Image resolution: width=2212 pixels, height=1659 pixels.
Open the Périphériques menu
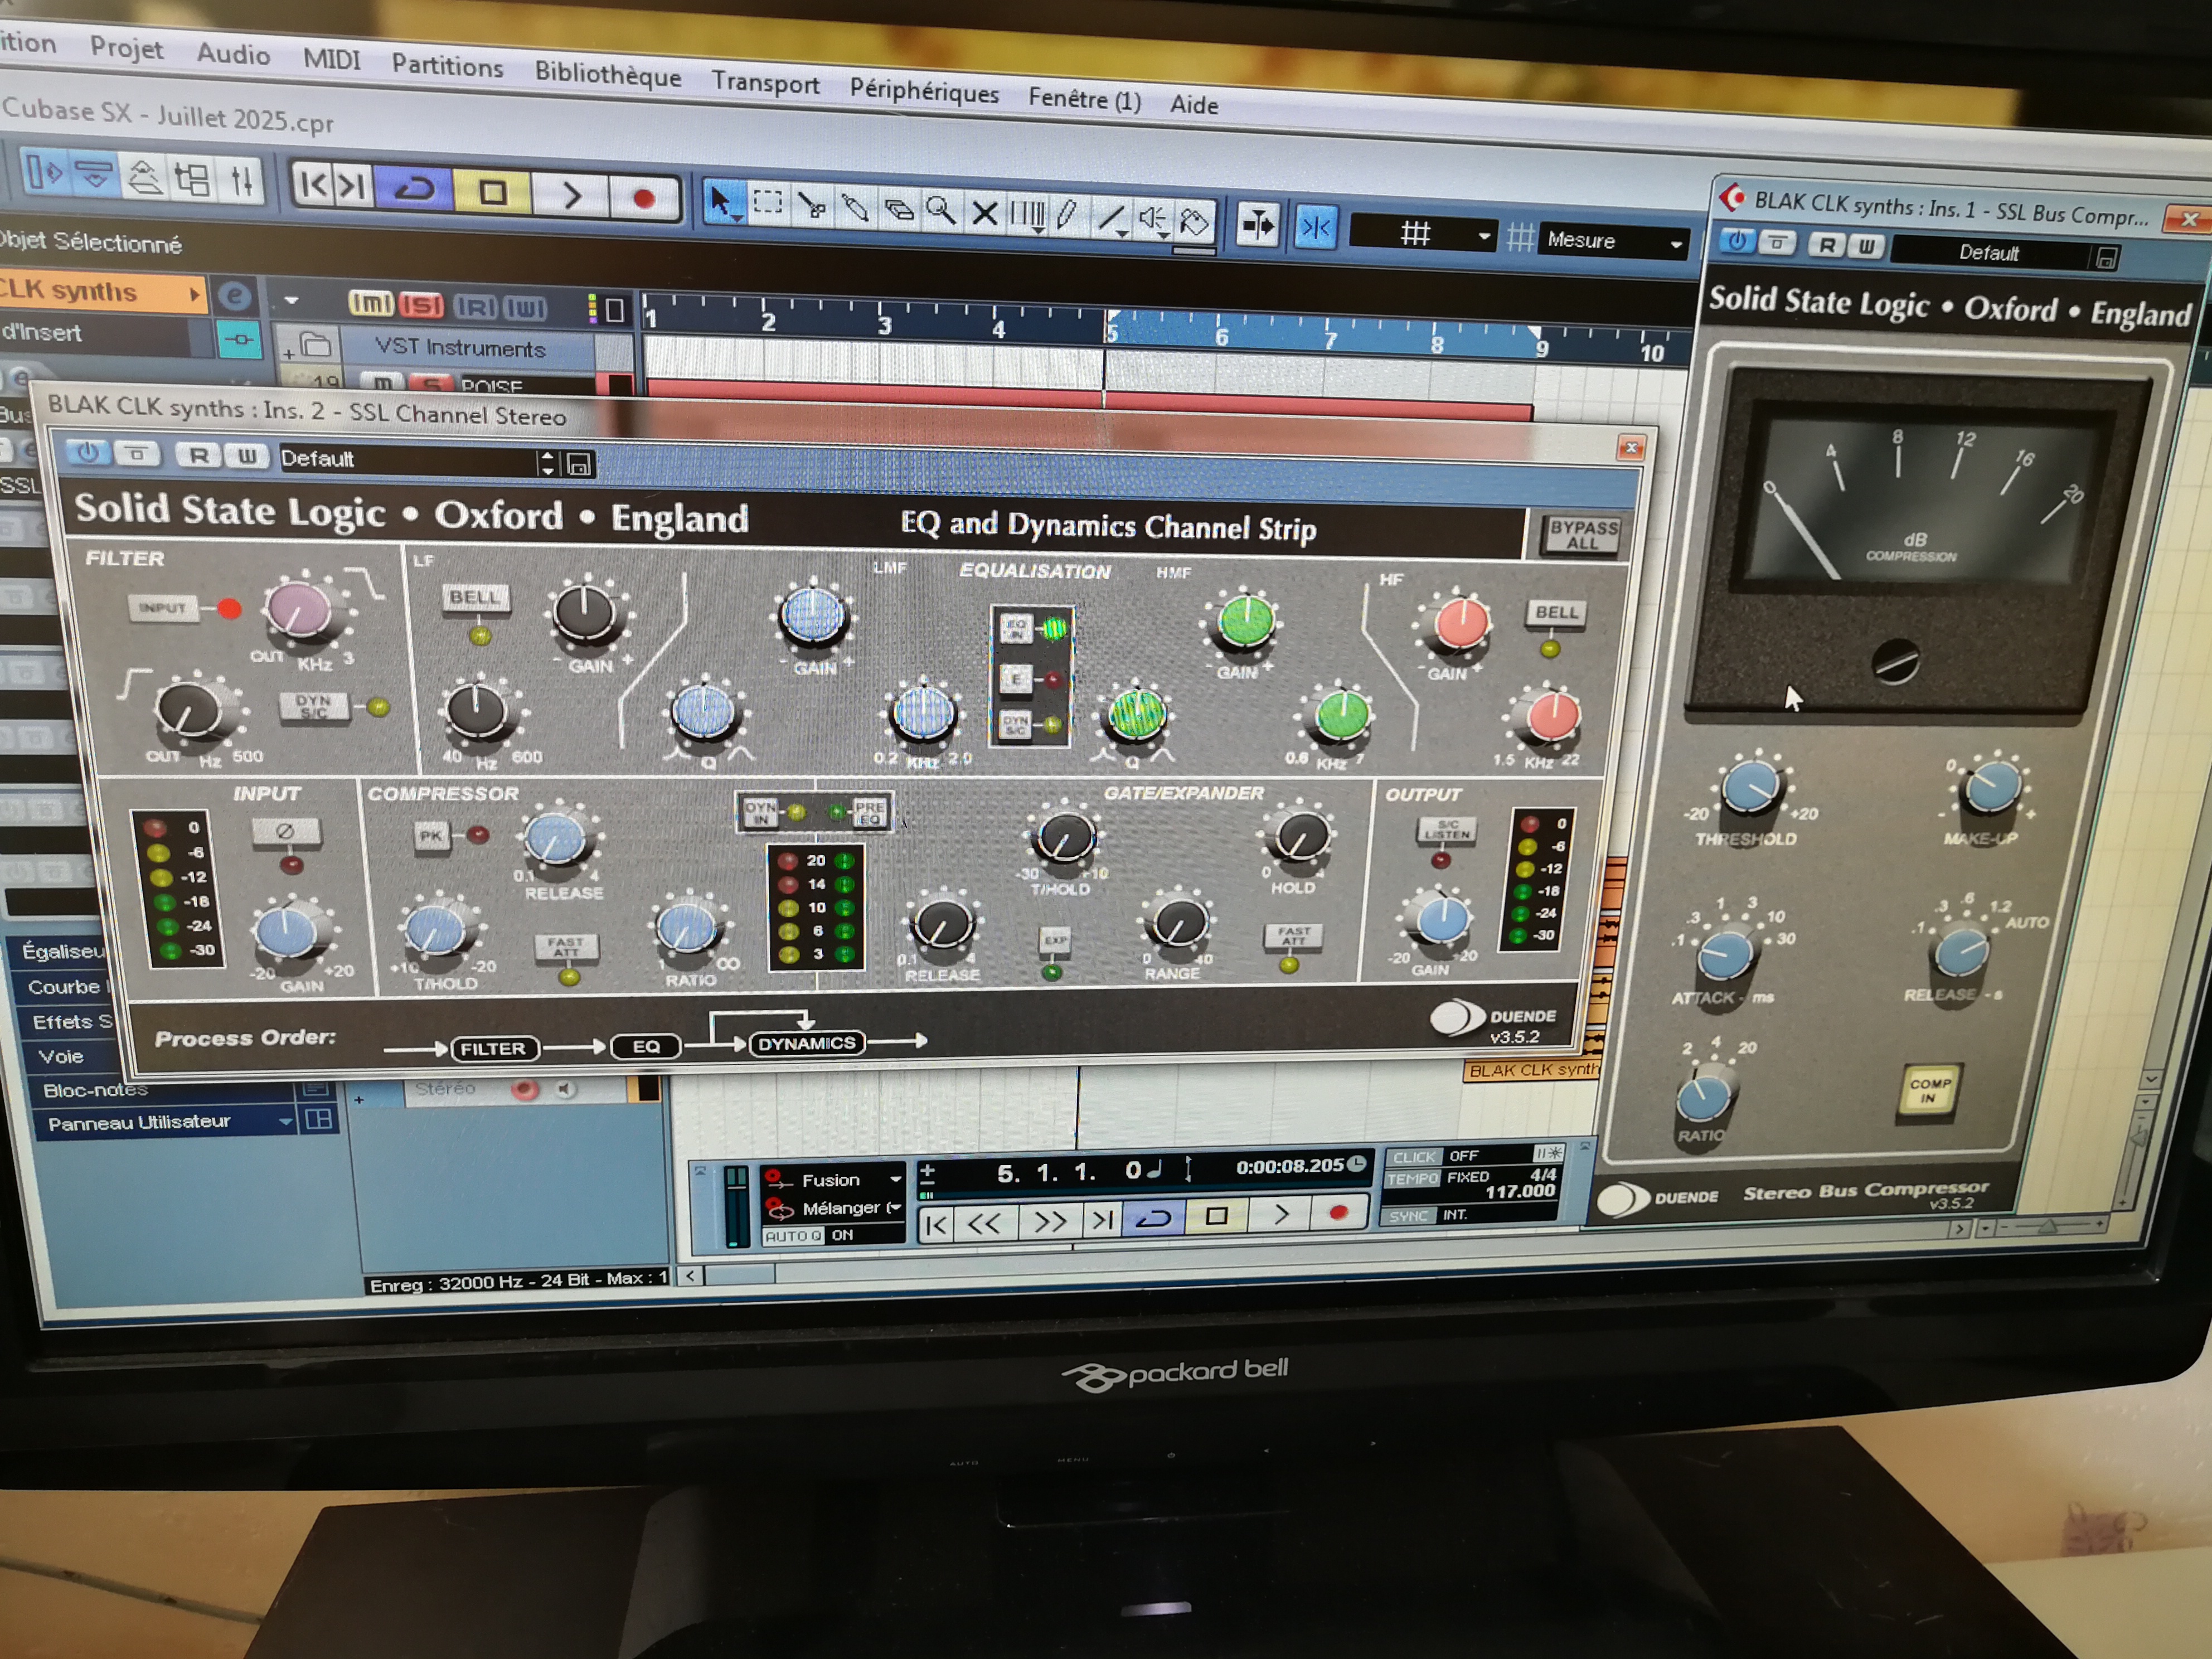click(924, 91)
